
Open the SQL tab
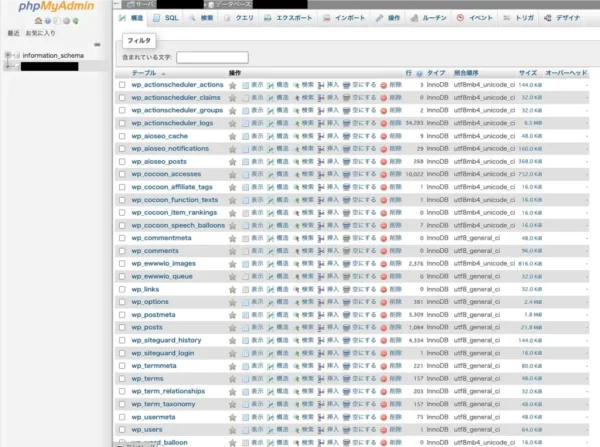(x=166, y=18)
